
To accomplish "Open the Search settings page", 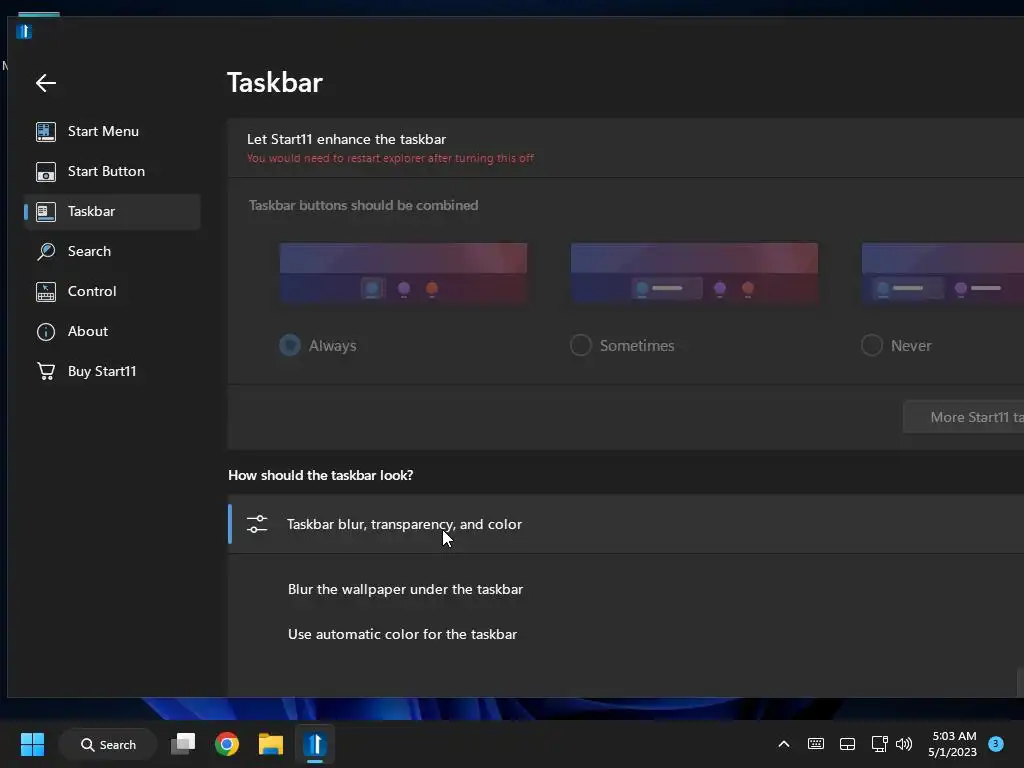I will [x=112, y=251].
